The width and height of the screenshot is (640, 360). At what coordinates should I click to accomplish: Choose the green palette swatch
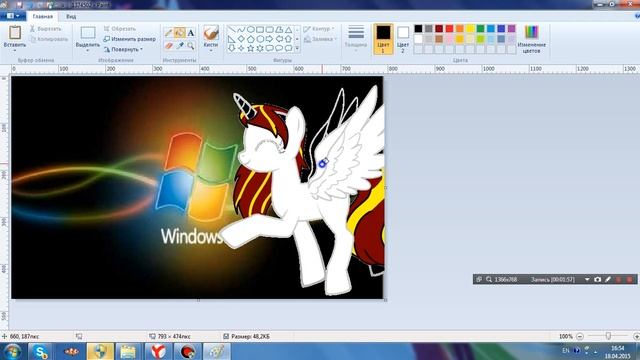point(480,29)
